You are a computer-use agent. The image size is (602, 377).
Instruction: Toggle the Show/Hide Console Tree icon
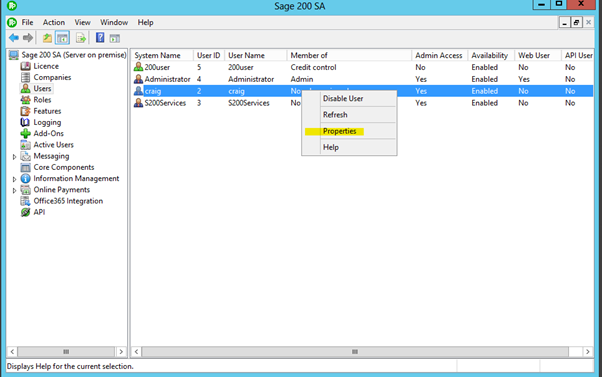pyautogui.click(x=62, y=38)
